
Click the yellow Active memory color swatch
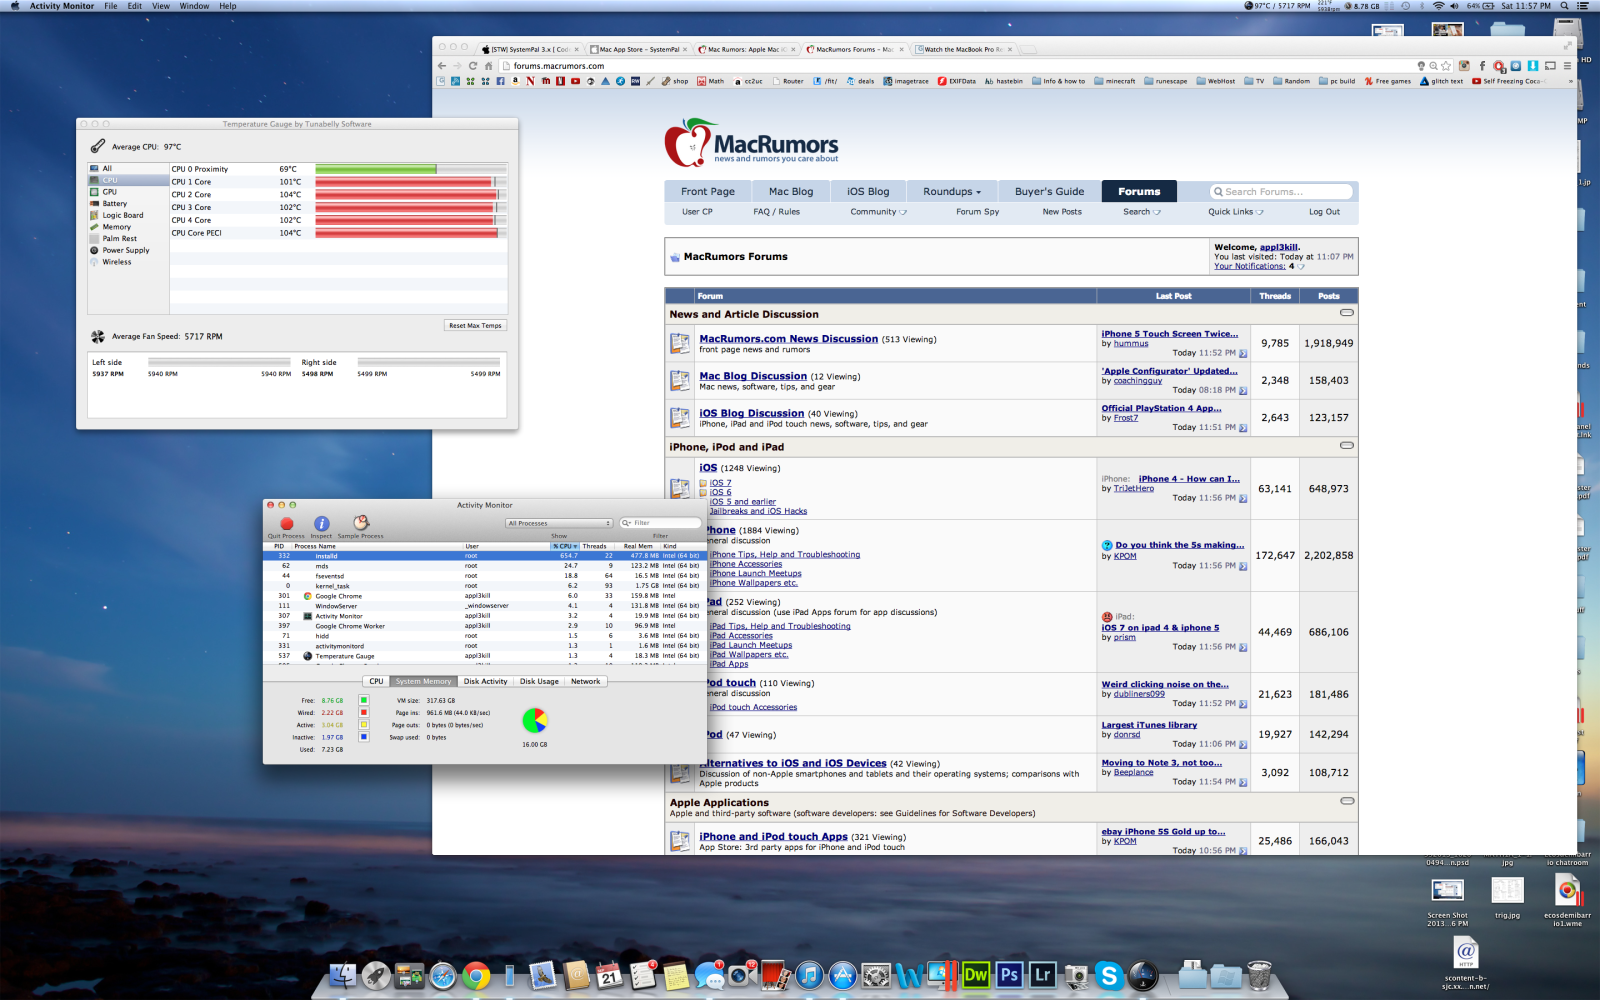tap(364, 724)
